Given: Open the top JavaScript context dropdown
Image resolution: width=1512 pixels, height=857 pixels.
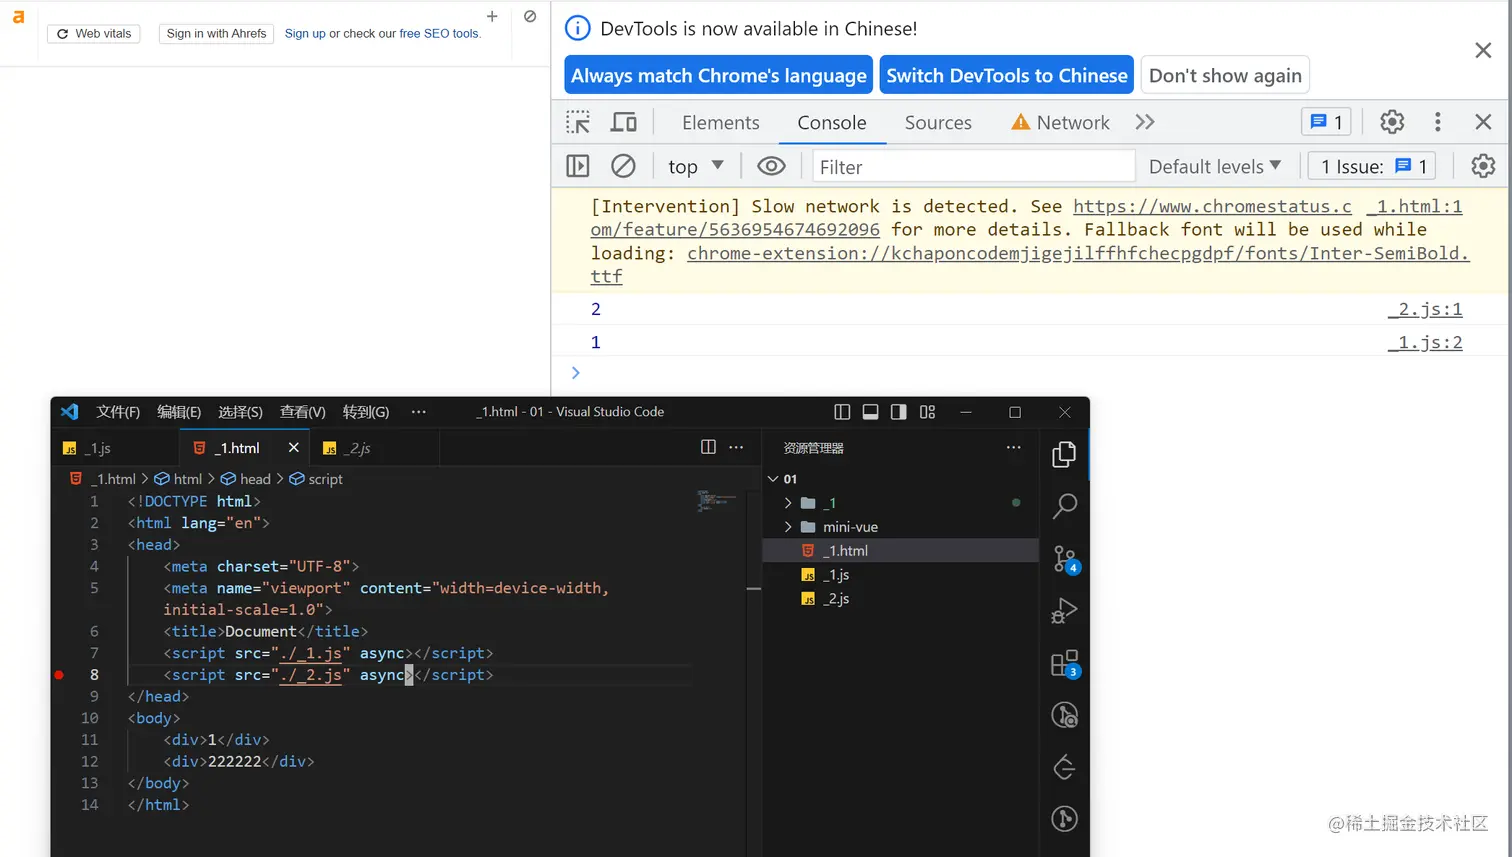Looking at the screenshot, I should coord(695,166).
